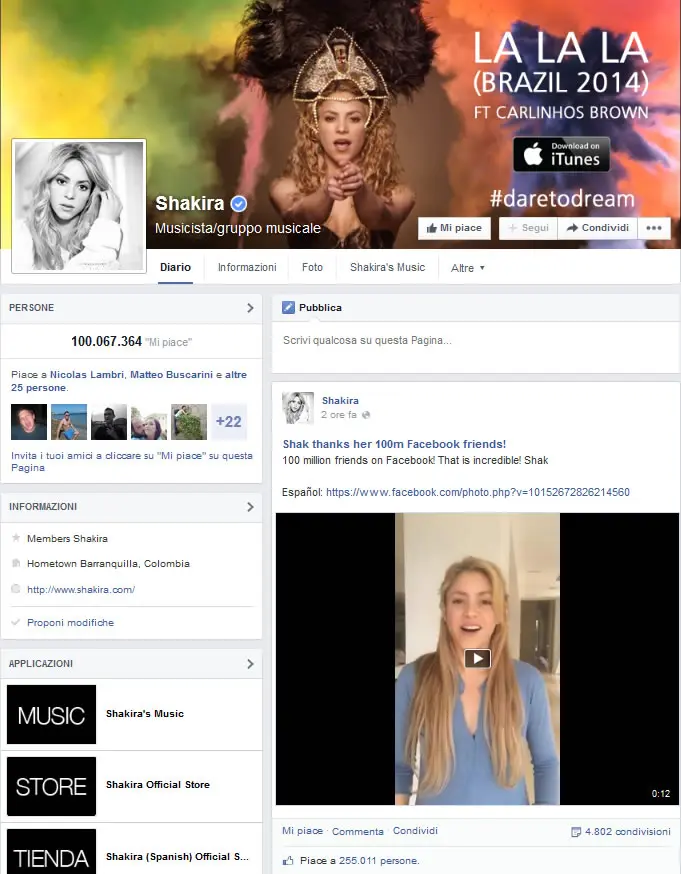Viewport: 681px width, 874px height.
Task: Open the Español facebook.com/photo.php link
Action: pos(478,492)
